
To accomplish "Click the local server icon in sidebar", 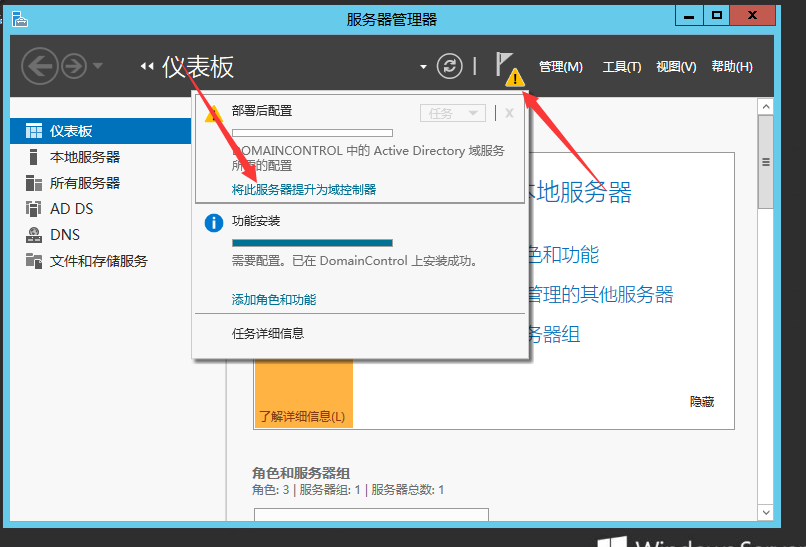I will 33,157.
